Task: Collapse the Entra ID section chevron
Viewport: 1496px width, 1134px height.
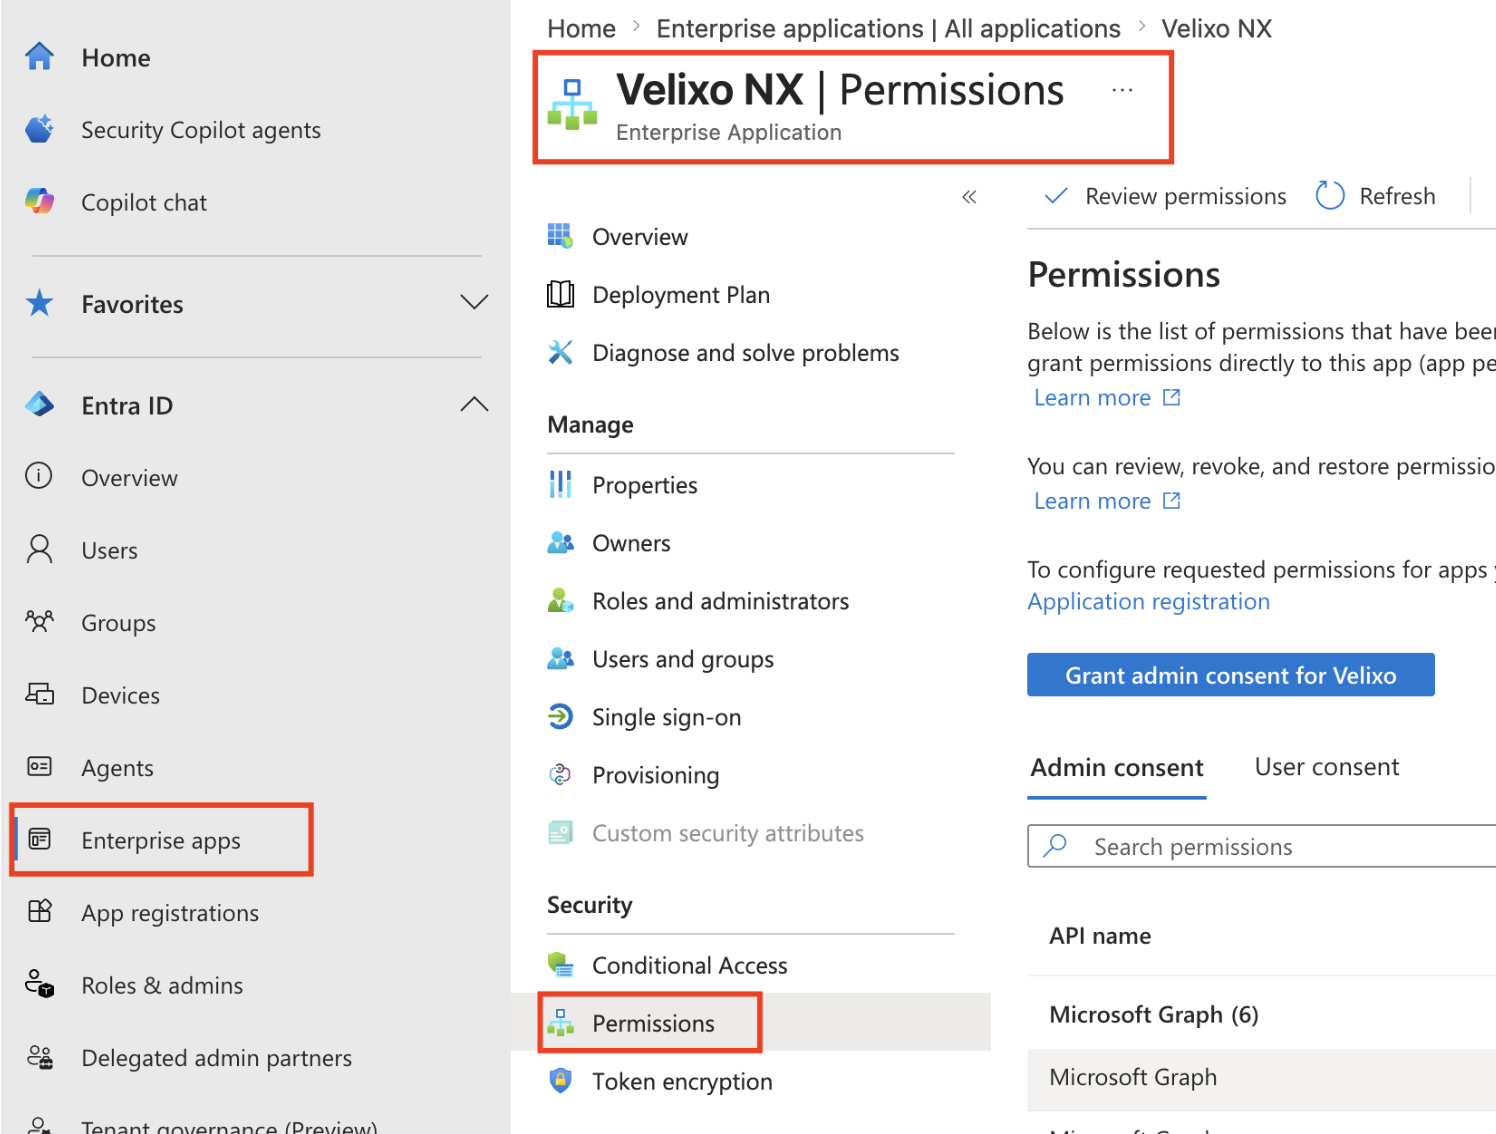Action: point(474,404)
